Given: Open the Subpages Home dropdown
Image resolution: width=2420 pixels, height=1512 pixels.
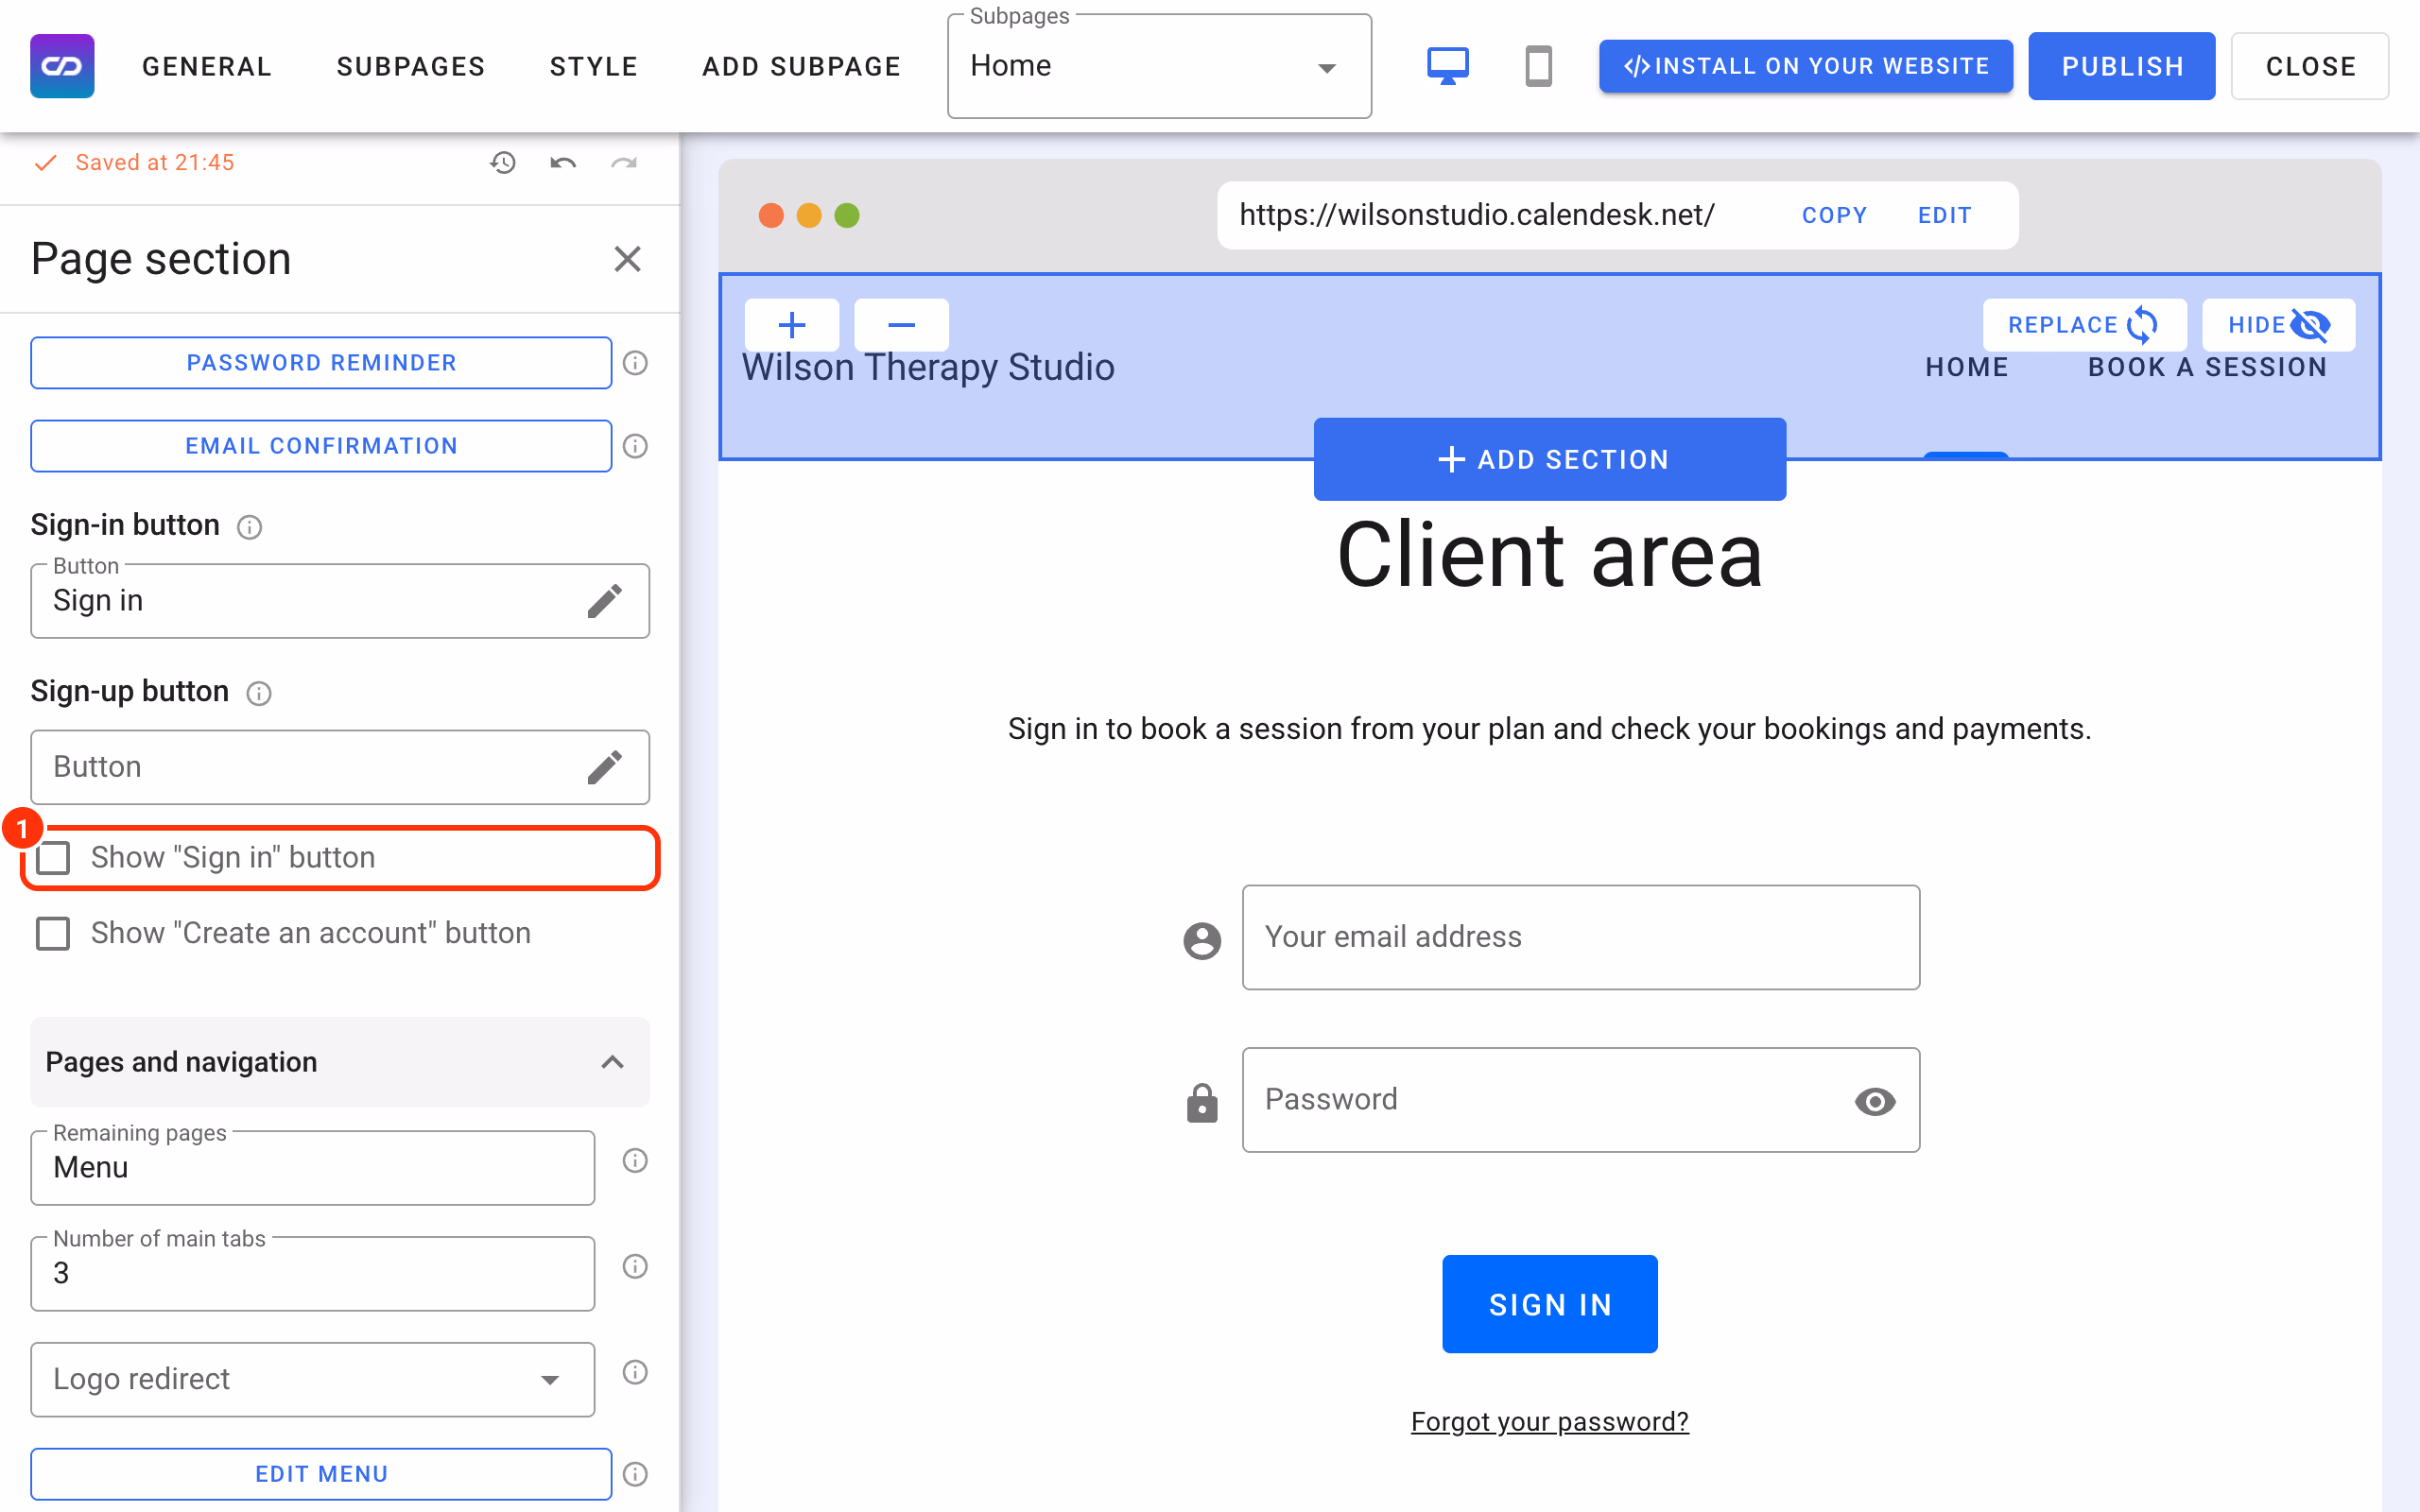Looking at the screenshot, I should (x=1159, y=66).
